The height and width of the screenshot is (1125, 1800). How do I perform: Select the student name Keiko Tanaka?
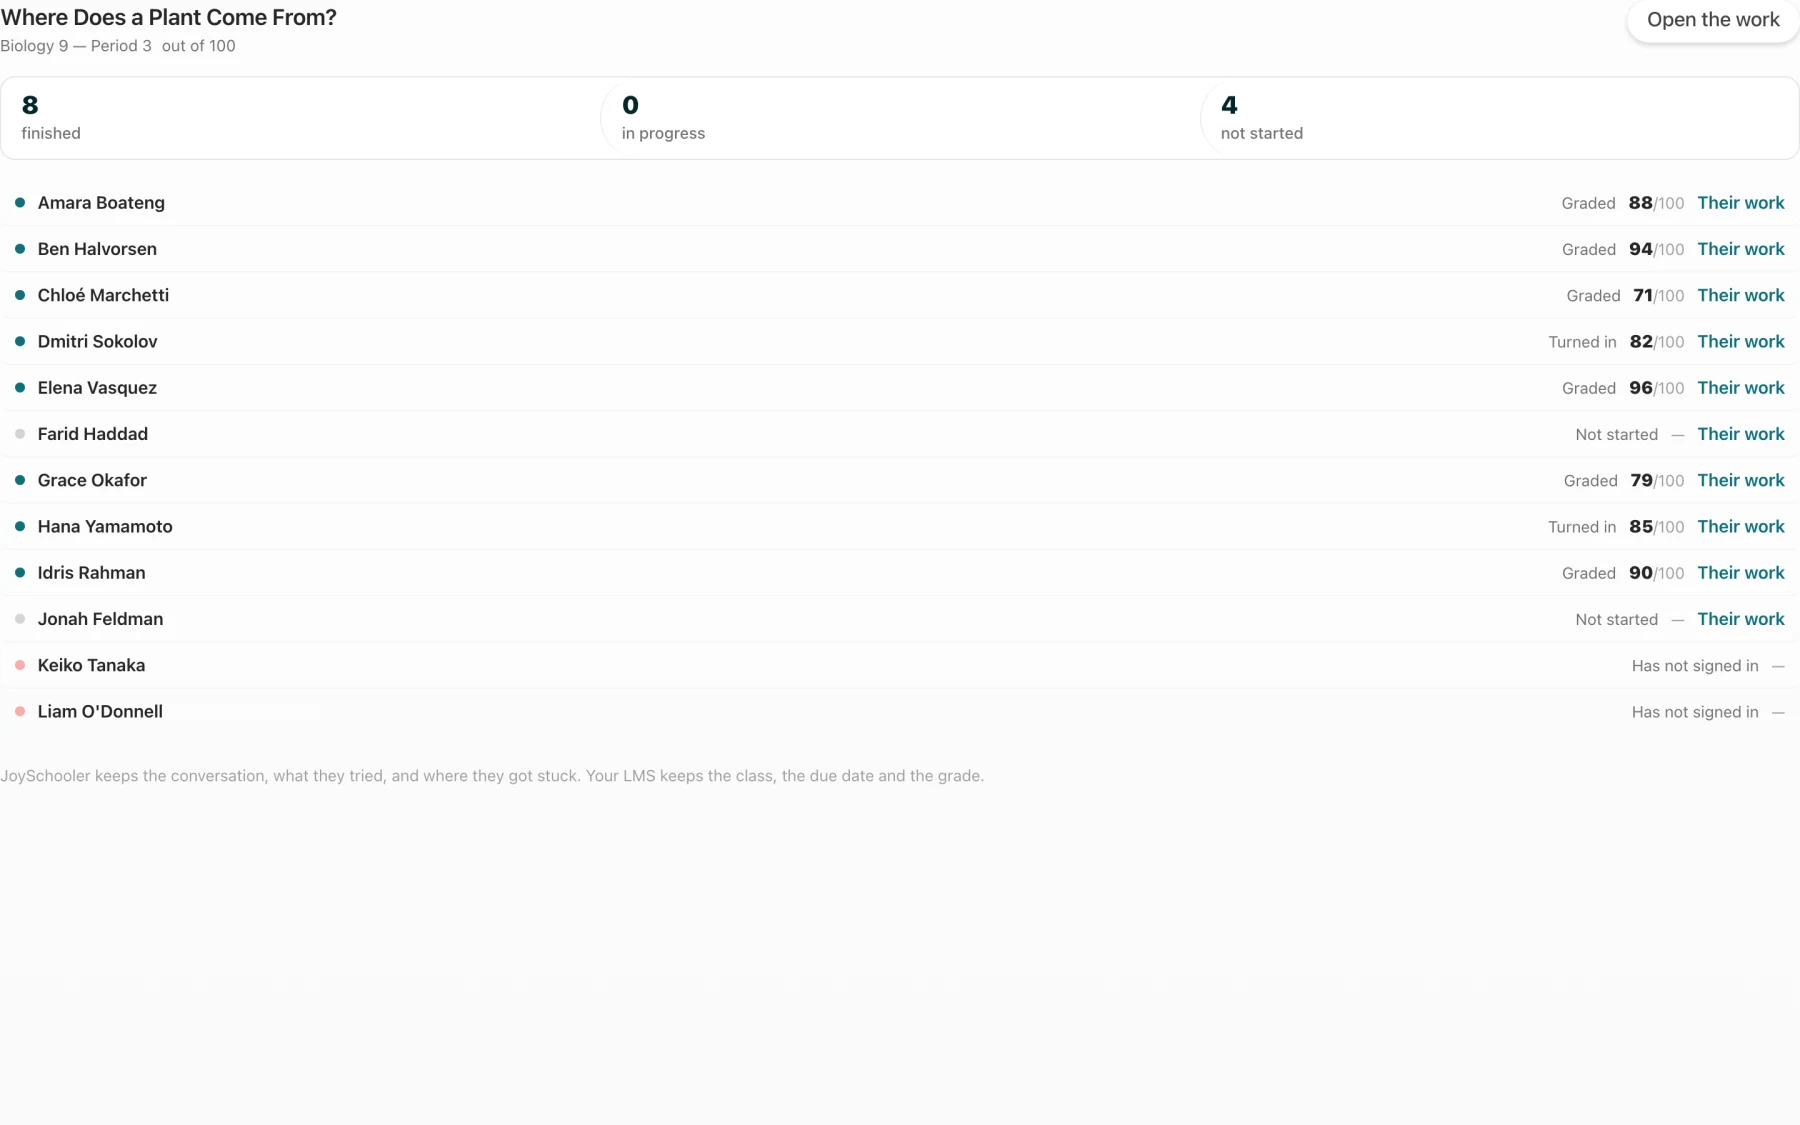pyautogui.click(x=91, y=665)
